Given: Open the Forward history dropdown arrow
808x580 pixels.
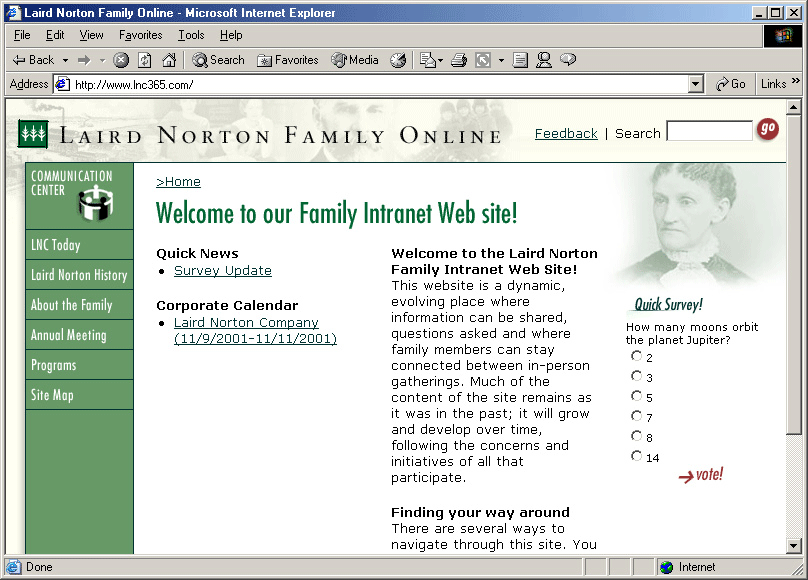Looking at the screenshot, I should [102, 61].
